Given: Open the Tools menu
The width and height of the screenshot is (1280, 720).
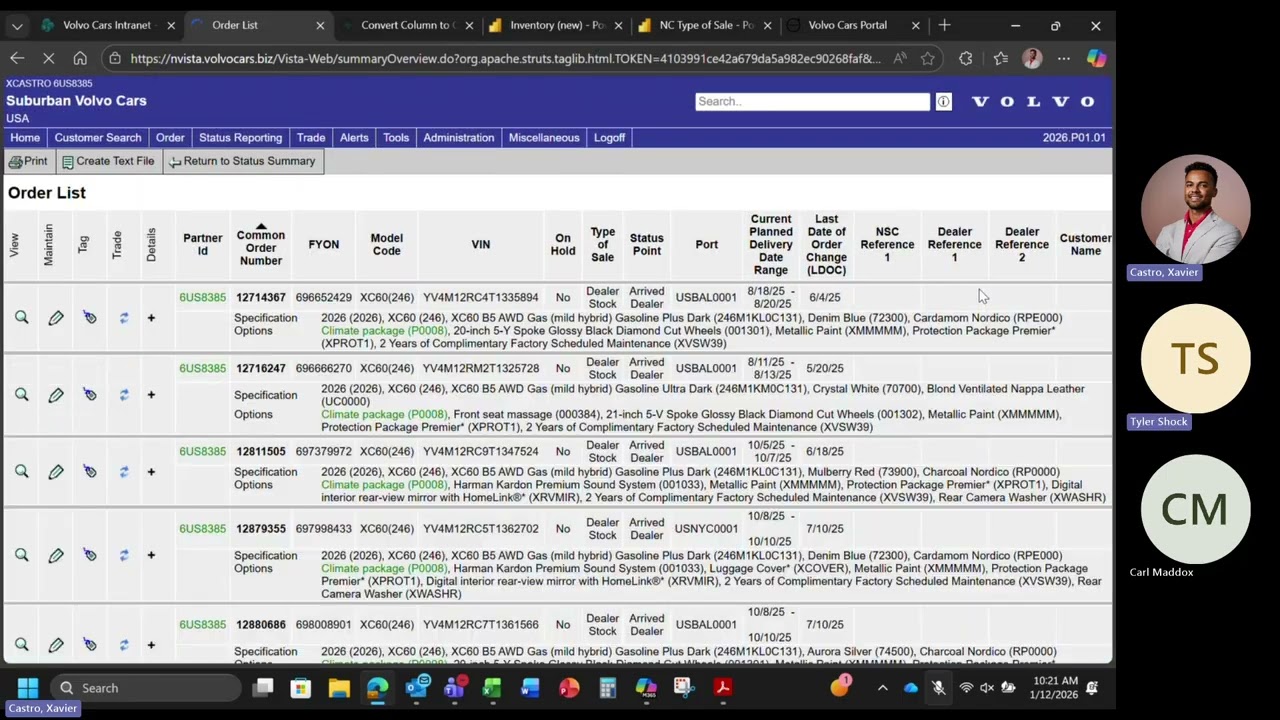Looking at the screenshot, I should tap(396, 138).
